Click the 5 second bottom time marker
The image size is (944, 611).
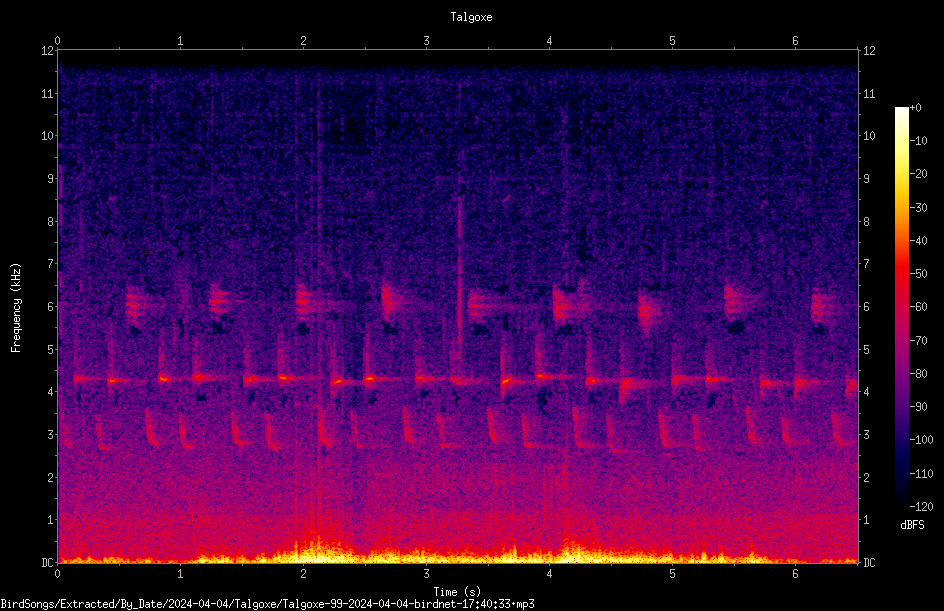[672, 574]
